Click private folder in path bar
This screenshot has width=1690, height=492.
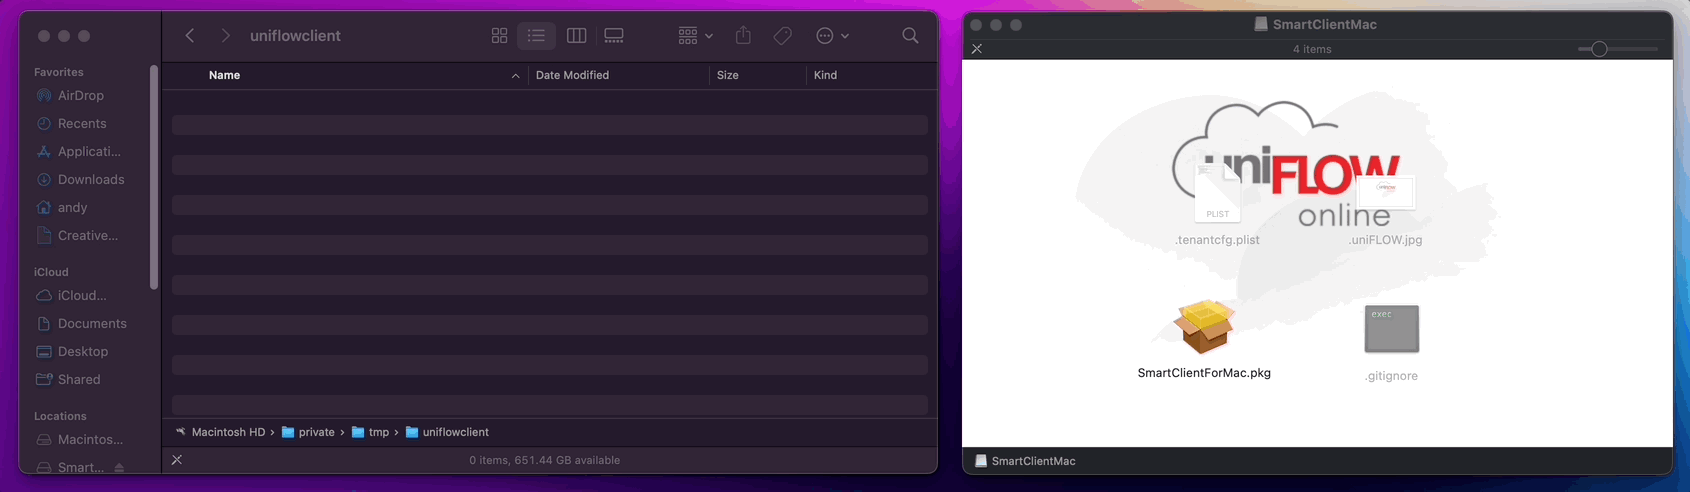(308, 432)
